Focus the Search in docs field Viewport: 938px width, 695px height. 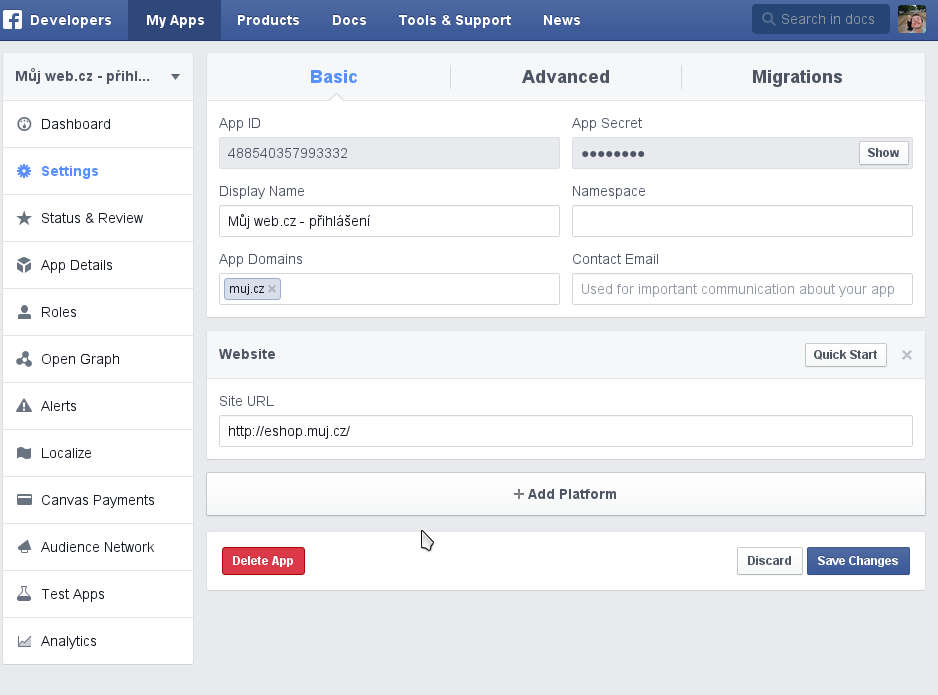821,19
